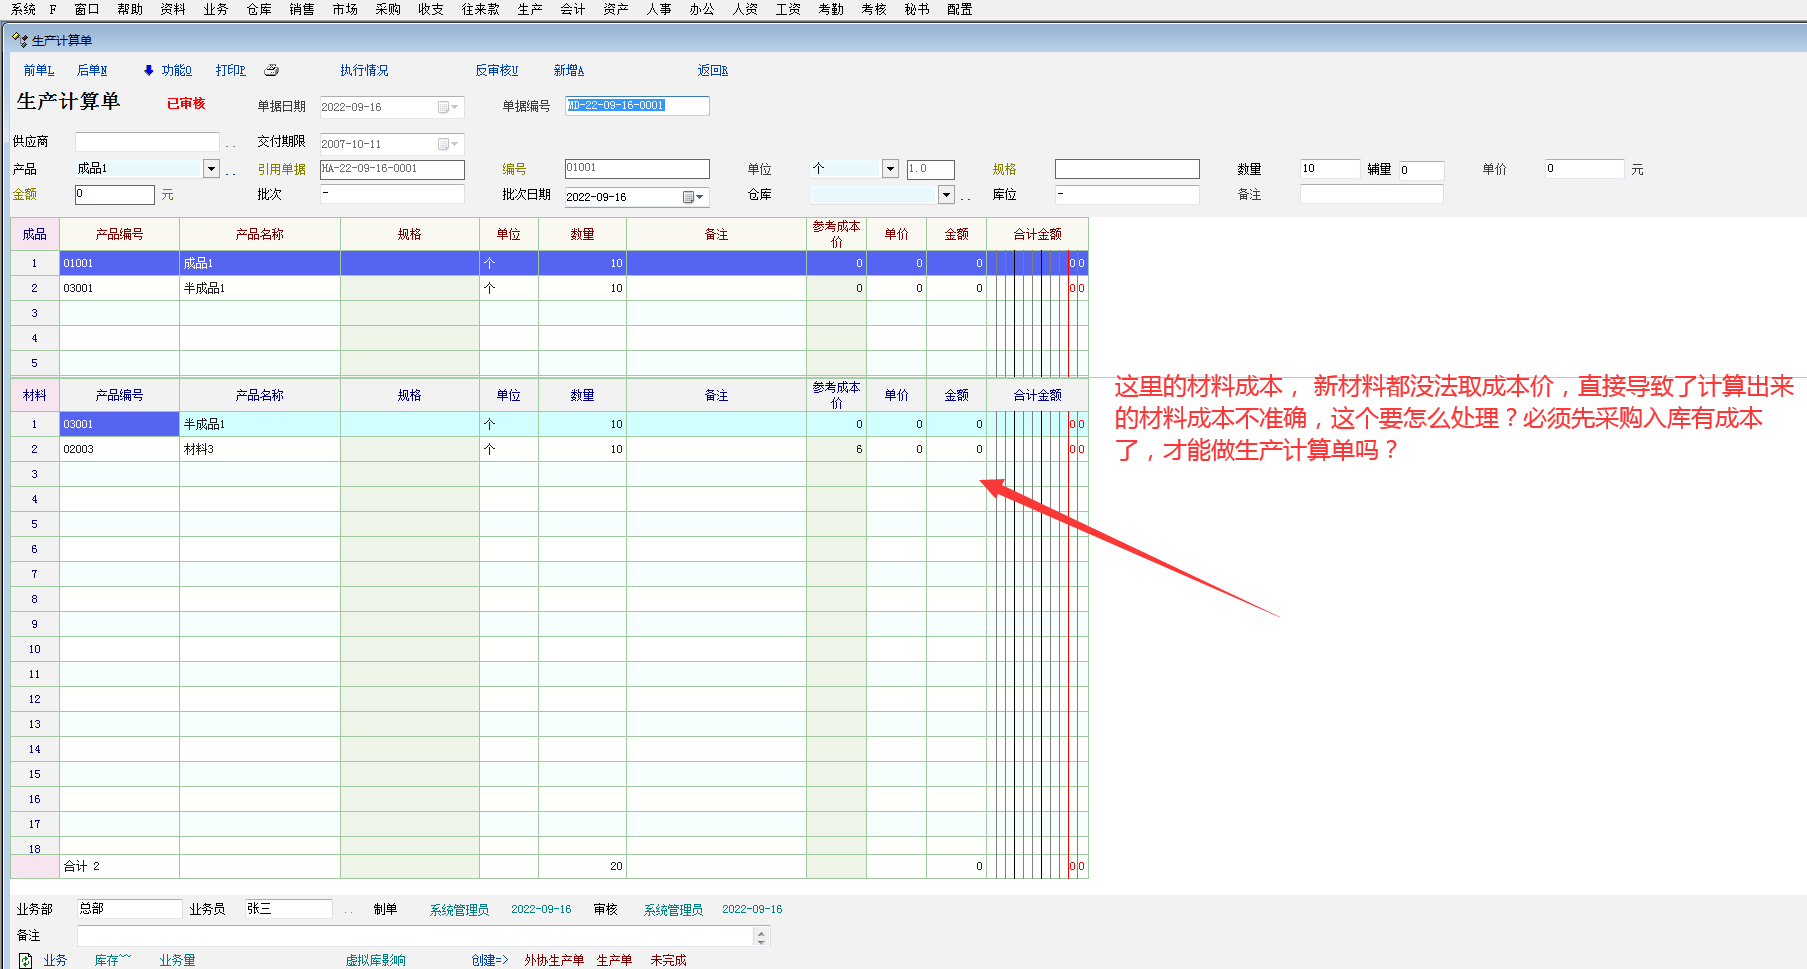Screen dimensions: 1807x969
Task: Click the printer icon in toolbar
Action: (x=271, y=70)
